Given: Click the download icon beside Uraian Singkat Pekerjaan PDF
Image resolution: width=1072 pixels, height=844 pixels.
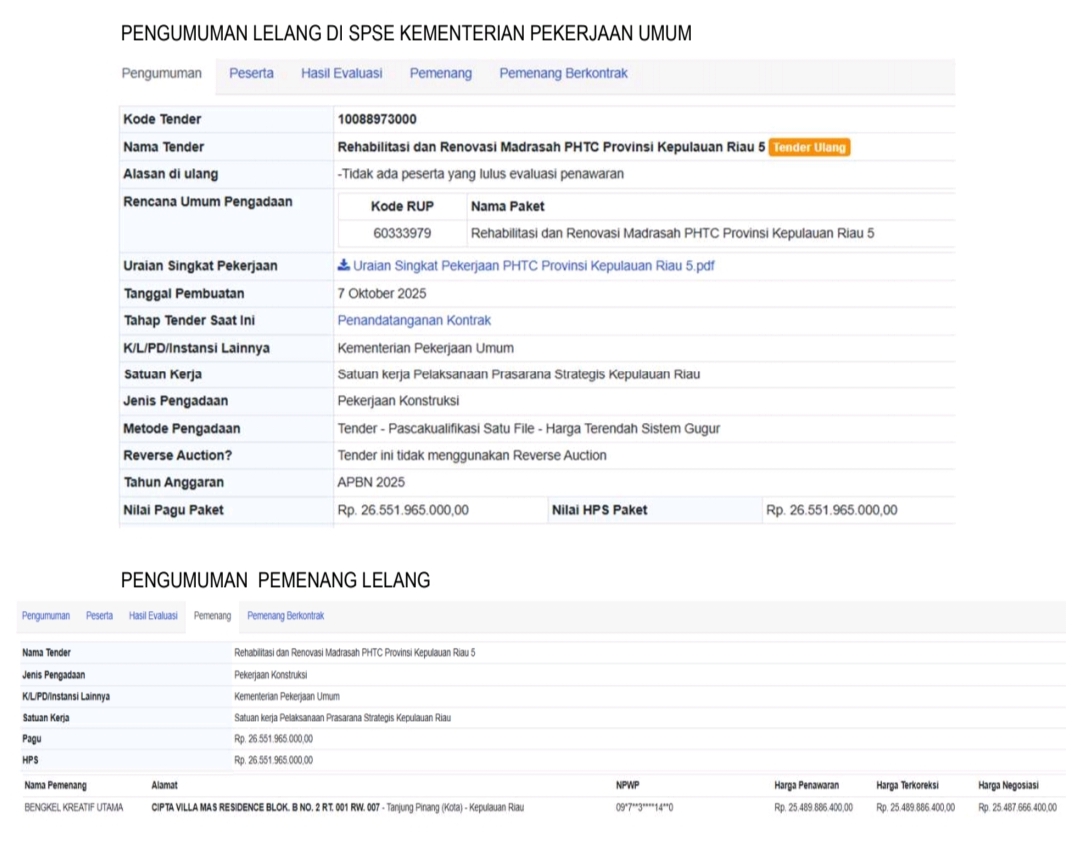Looking at the screenshot, I should point(344,266).
